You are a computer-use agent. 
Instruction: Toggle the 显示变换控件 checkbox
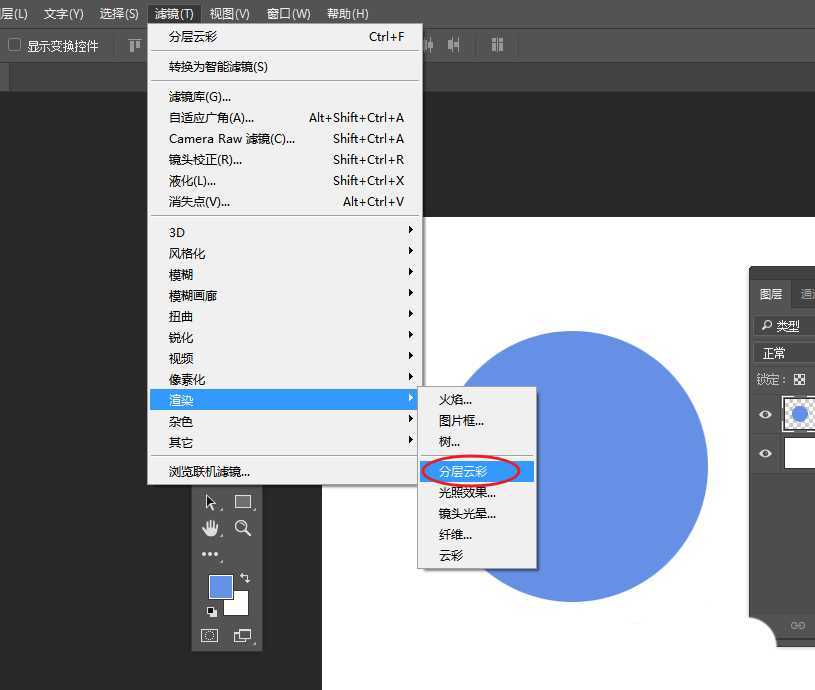click(x=15, y=44)
